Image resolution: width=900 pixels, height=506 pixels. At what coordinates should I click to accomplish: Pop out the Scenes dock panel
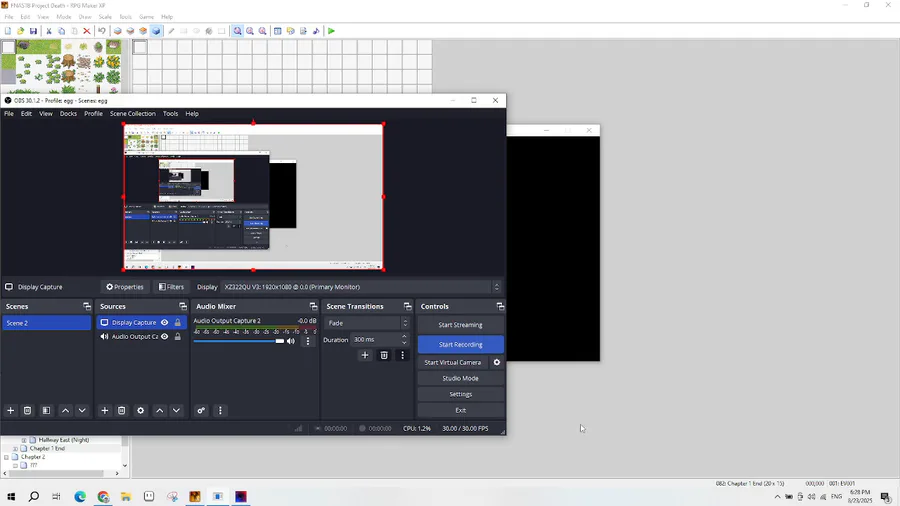tap(87, 306)
